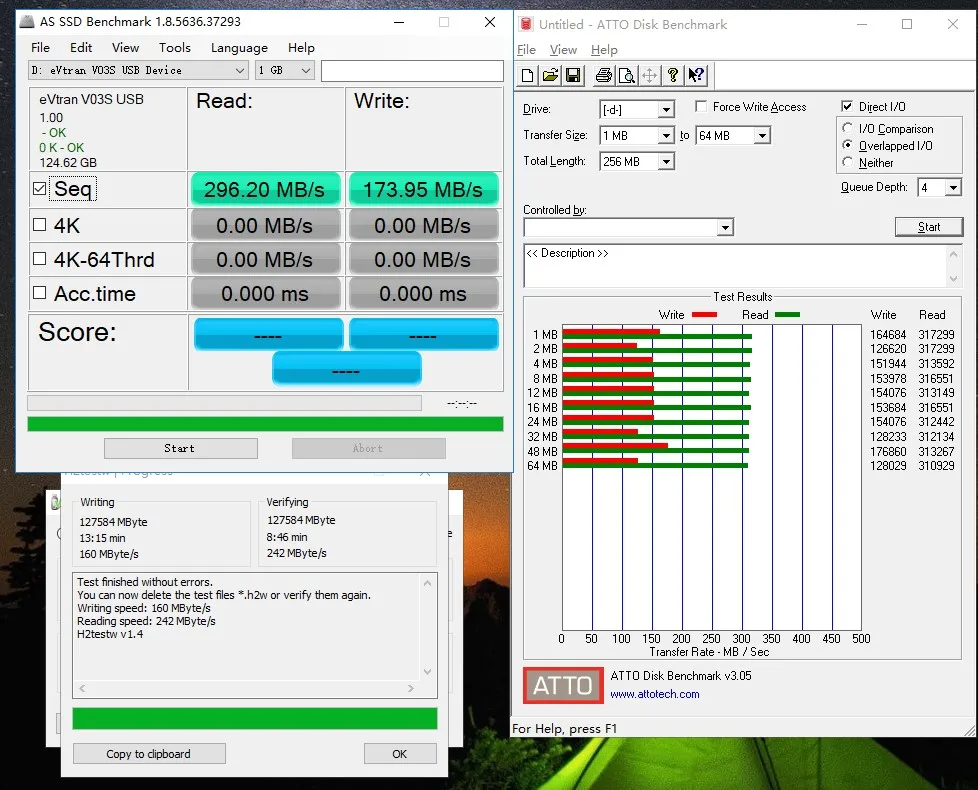Click the ATTO Disk Benchmark title bar icon
The height and width of the screenshot is (790, 978).
(x=526, y=24)
